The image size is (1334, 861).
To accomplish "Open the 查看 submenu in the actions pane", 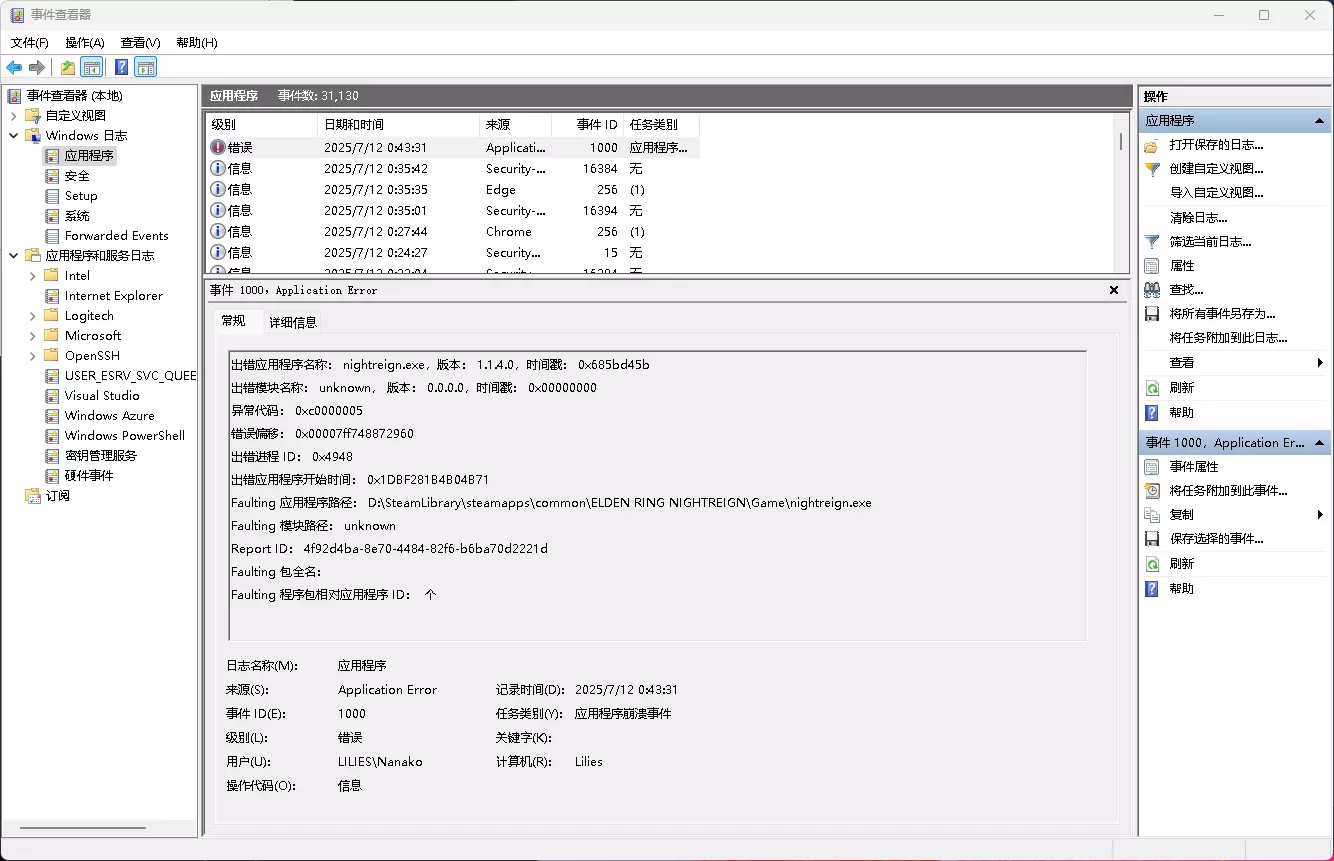I will pos(1236,363).
